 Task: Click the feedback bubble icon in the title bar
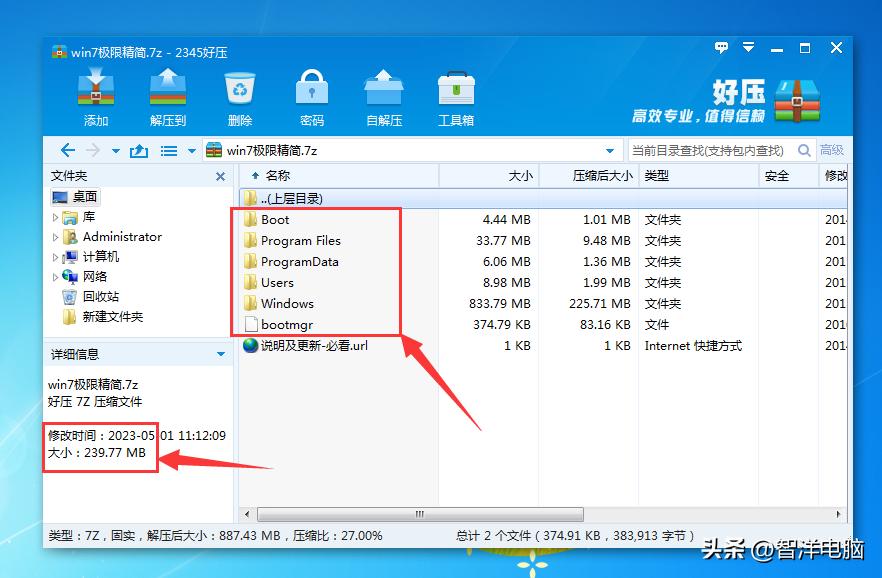click(721, 47)
